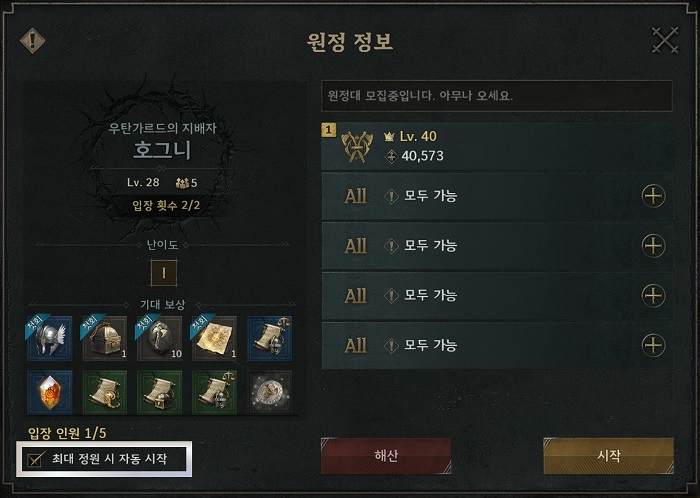The height and width of the screenshot is (498, 700).
Task: Select the treasure chest reward icon
Action: (105, 338)
